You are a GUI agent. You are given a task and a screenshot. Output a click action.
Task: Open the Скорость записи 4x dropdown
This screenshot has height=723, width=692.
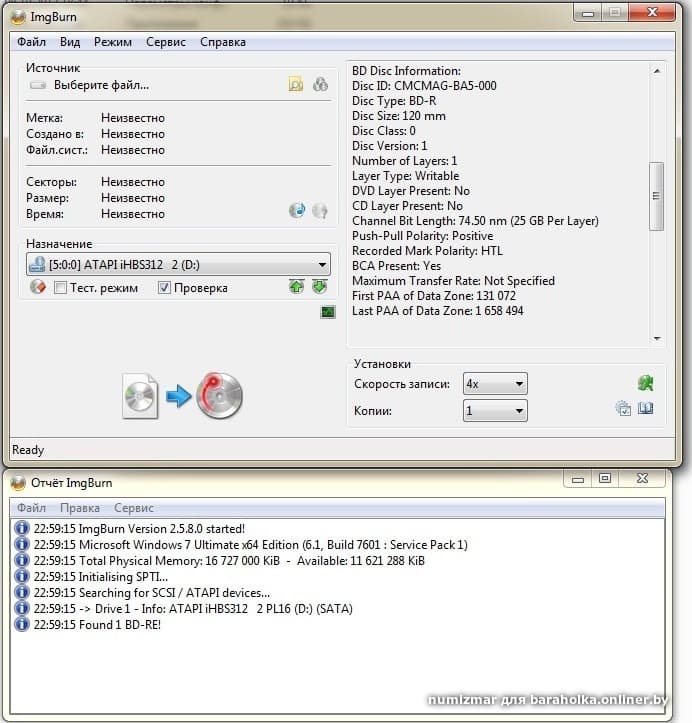(495, 384)
